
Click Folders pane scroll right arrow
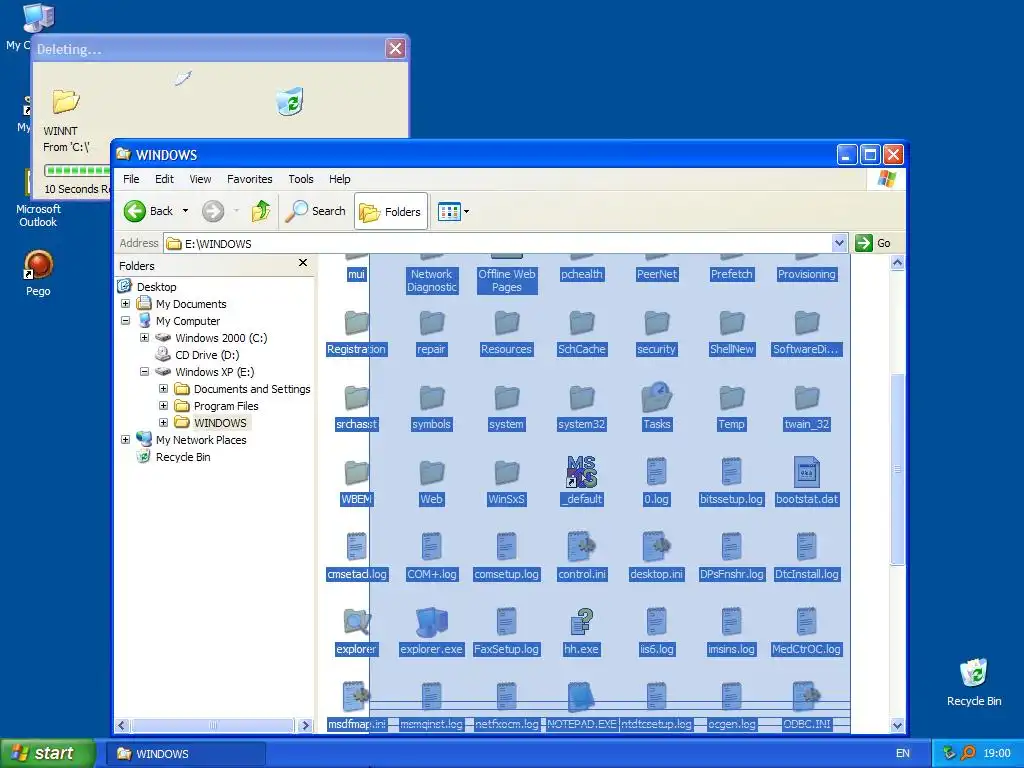[305, 725]
